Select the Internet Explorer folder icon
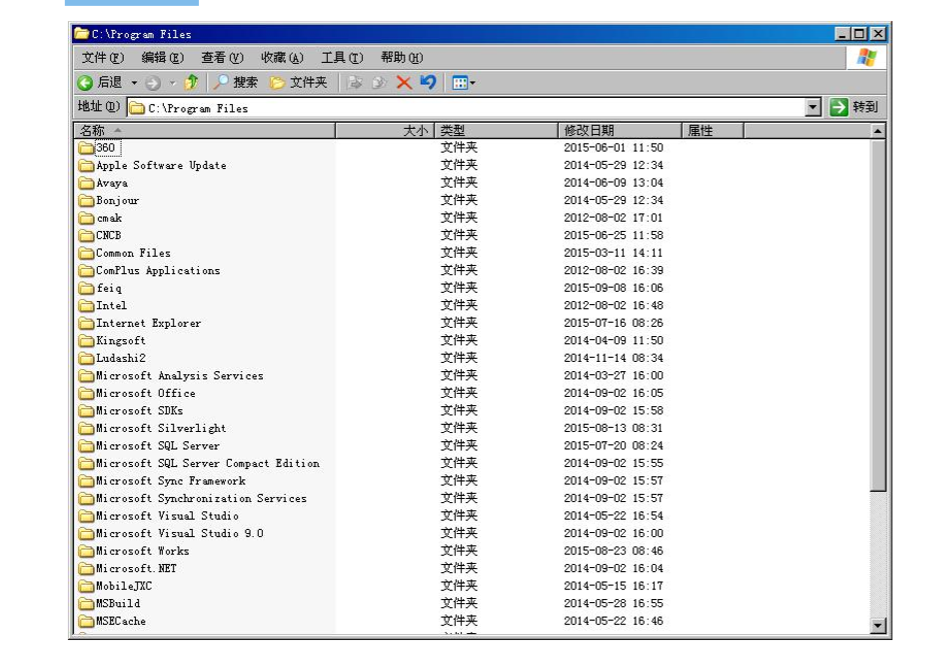 (x=86, y=323)
